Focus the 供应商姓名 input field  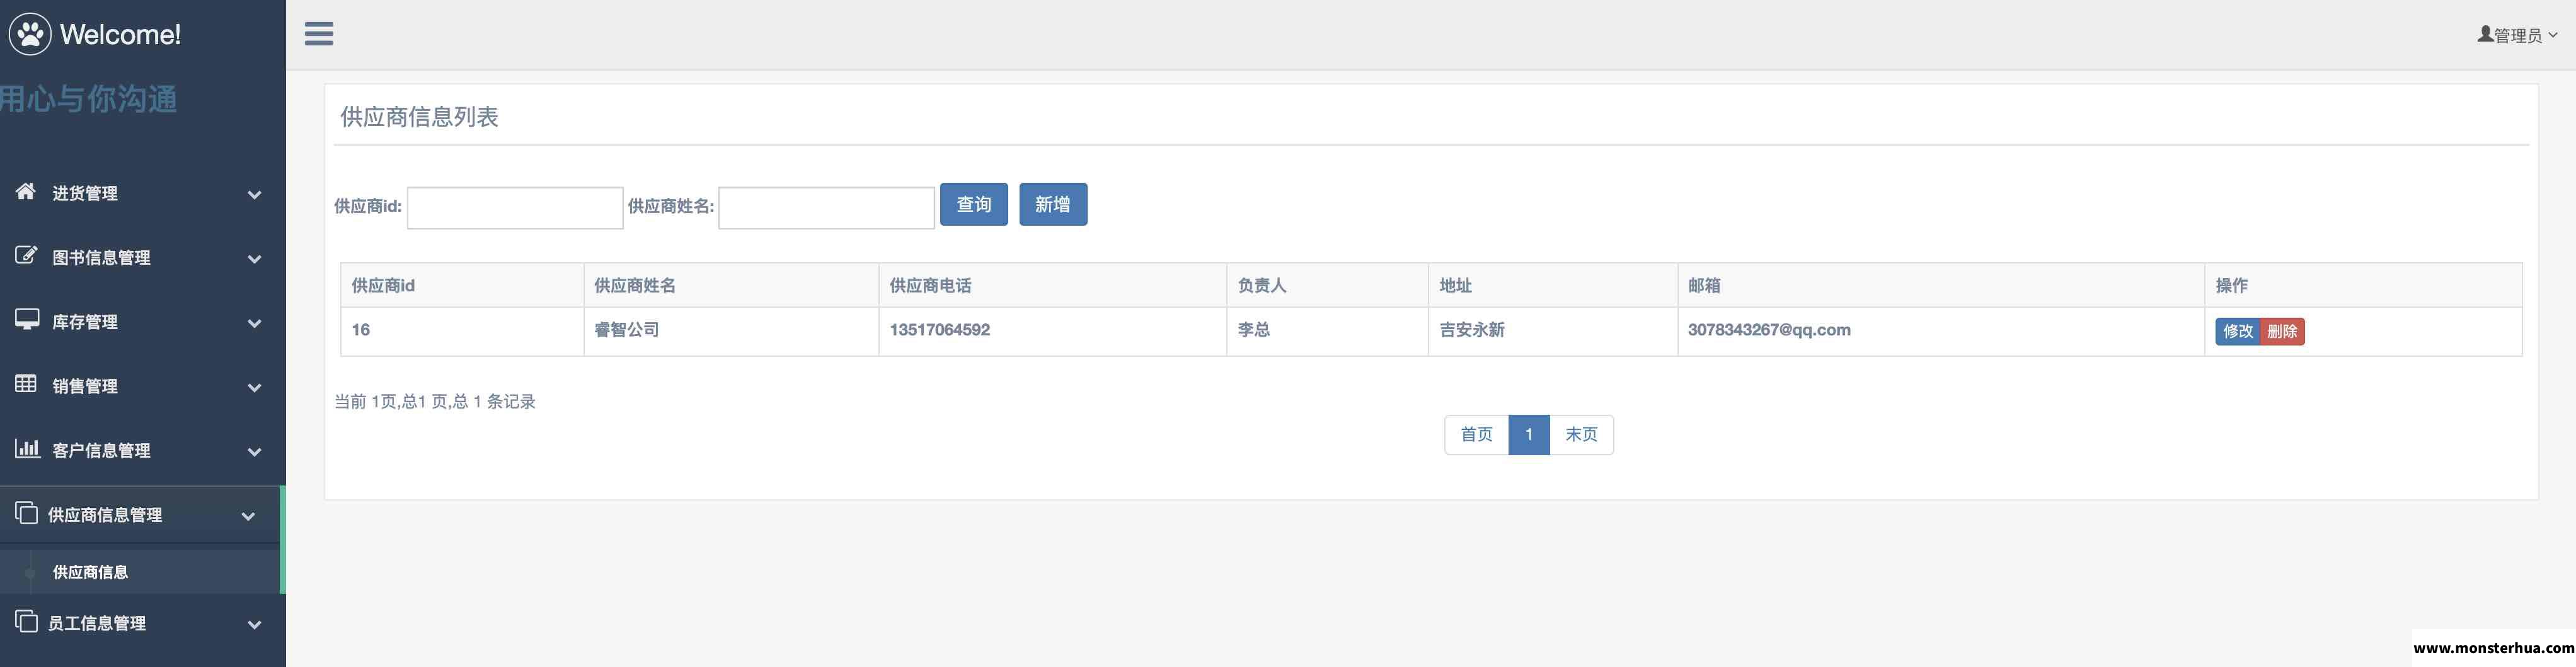pyautogui.click(x=826, y=208)
